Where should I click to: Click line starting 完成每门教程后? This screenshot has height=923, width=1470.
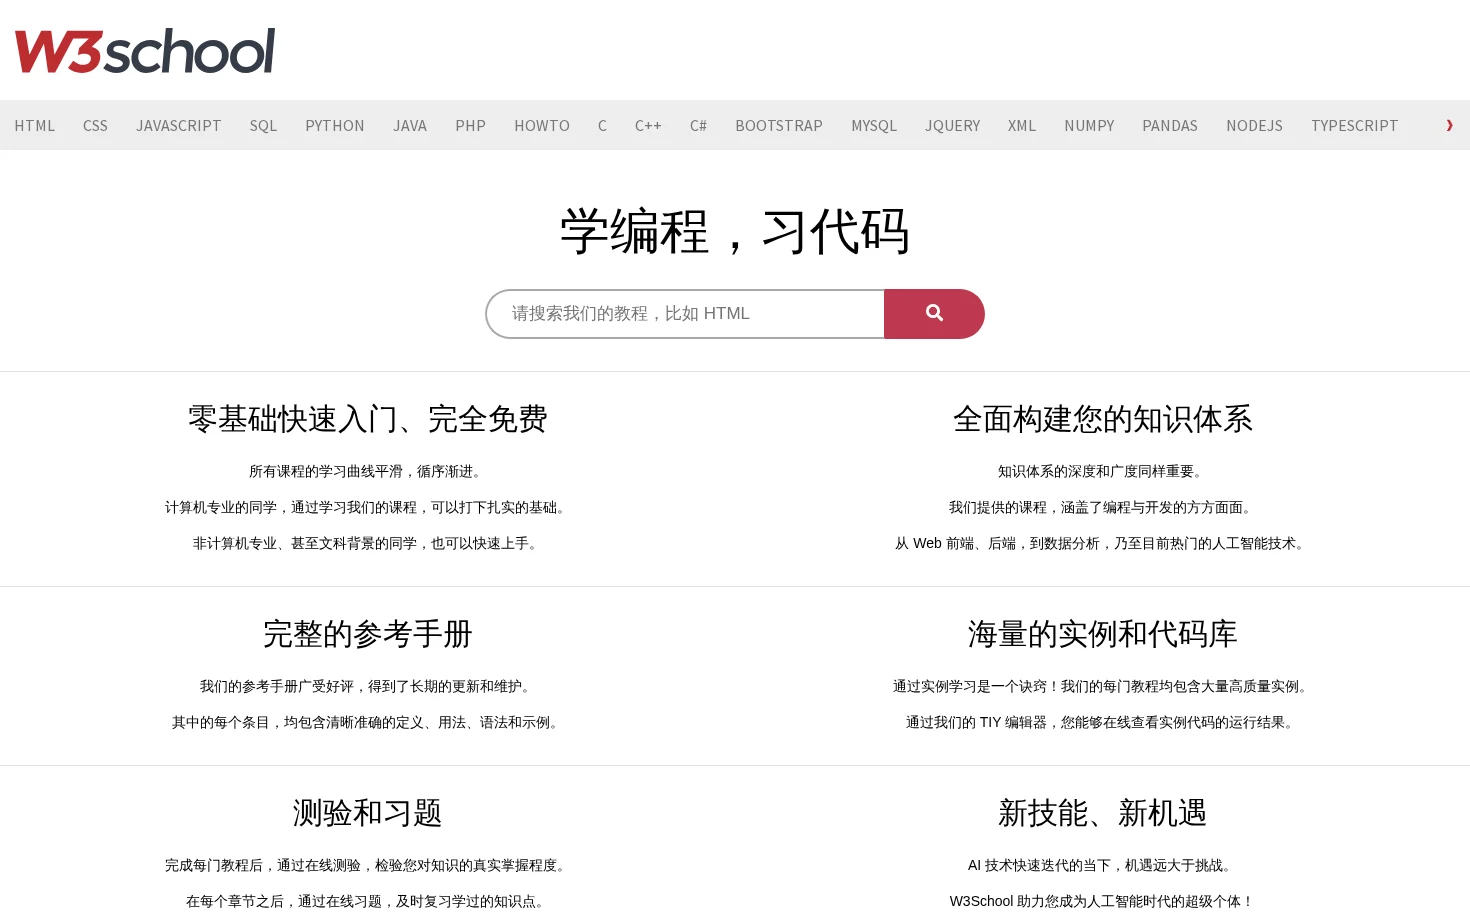[367, 865]
